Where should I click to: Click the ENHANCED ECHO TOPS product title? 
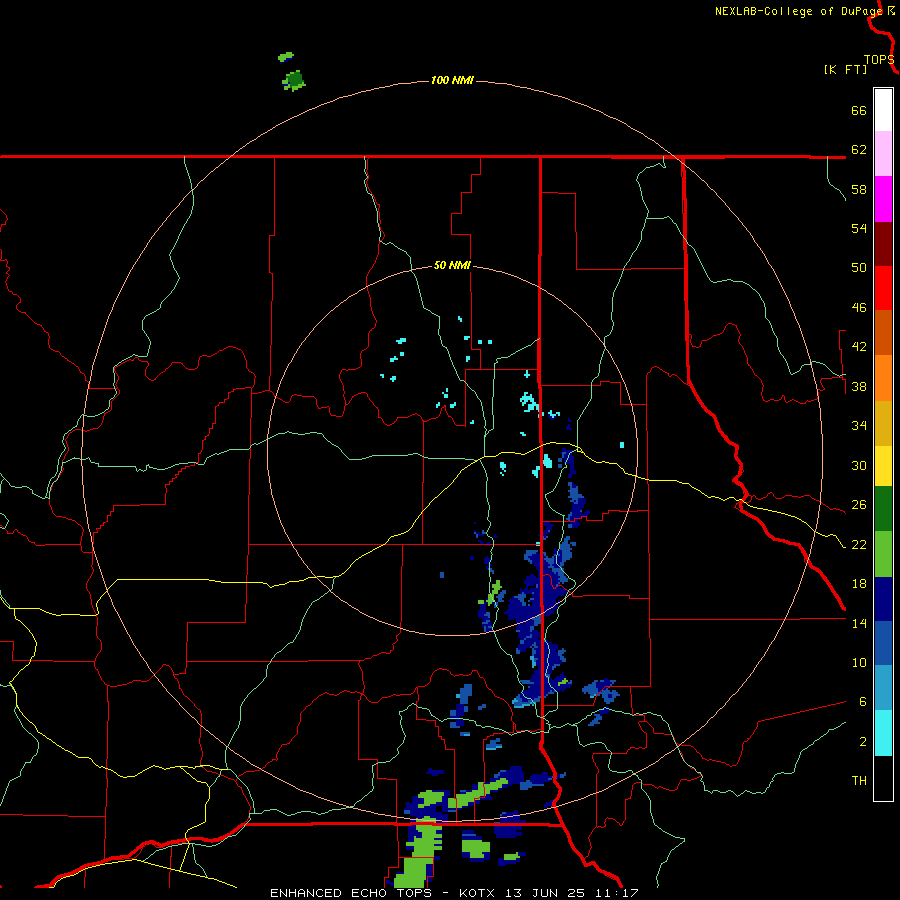tap(351, 893)
